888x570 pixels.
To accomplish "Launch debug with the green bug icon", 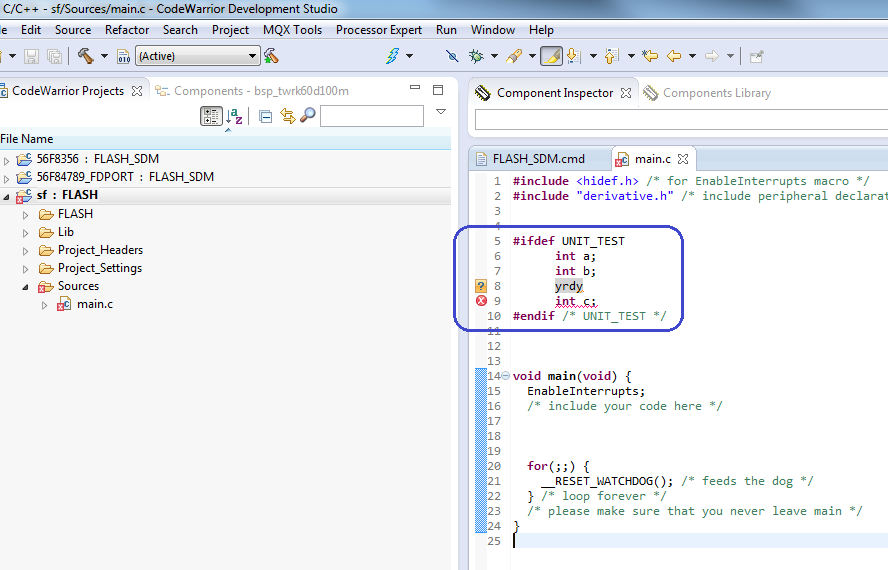I will [476, 56].
